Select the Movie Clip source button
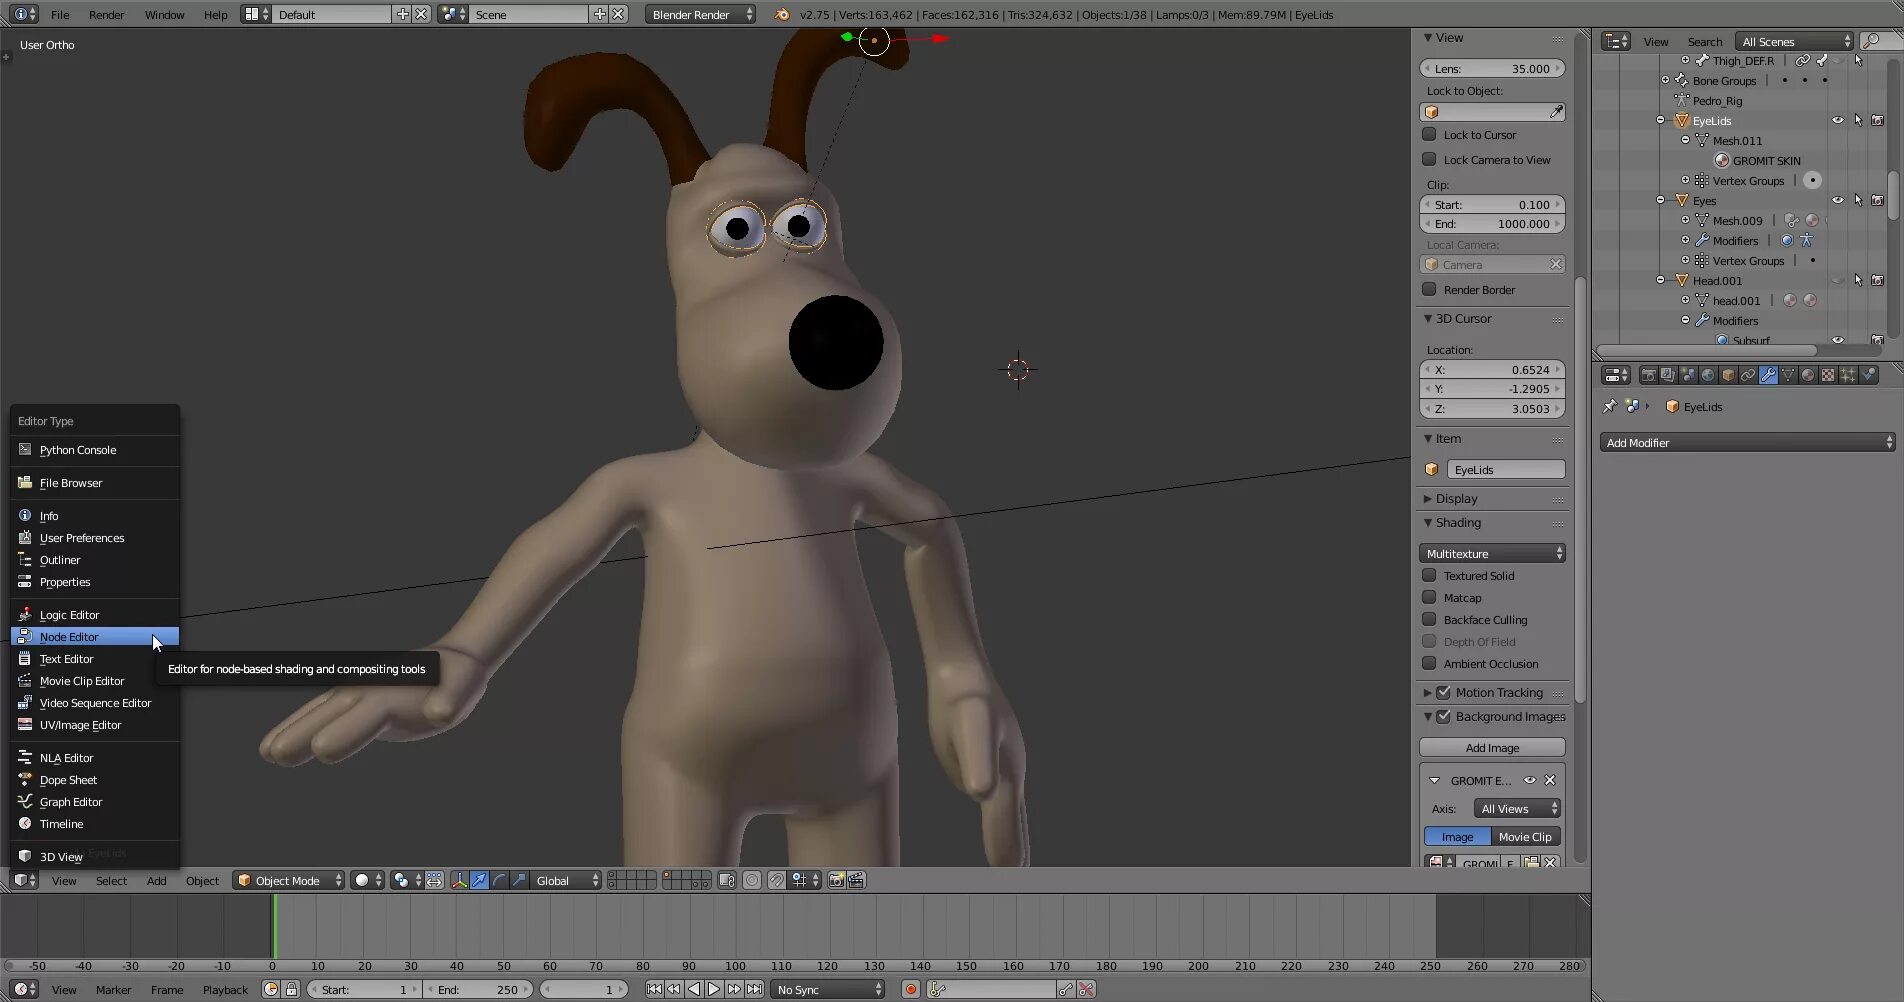The height and width of the screenshot is (1002, 1904). [1525, 836]
